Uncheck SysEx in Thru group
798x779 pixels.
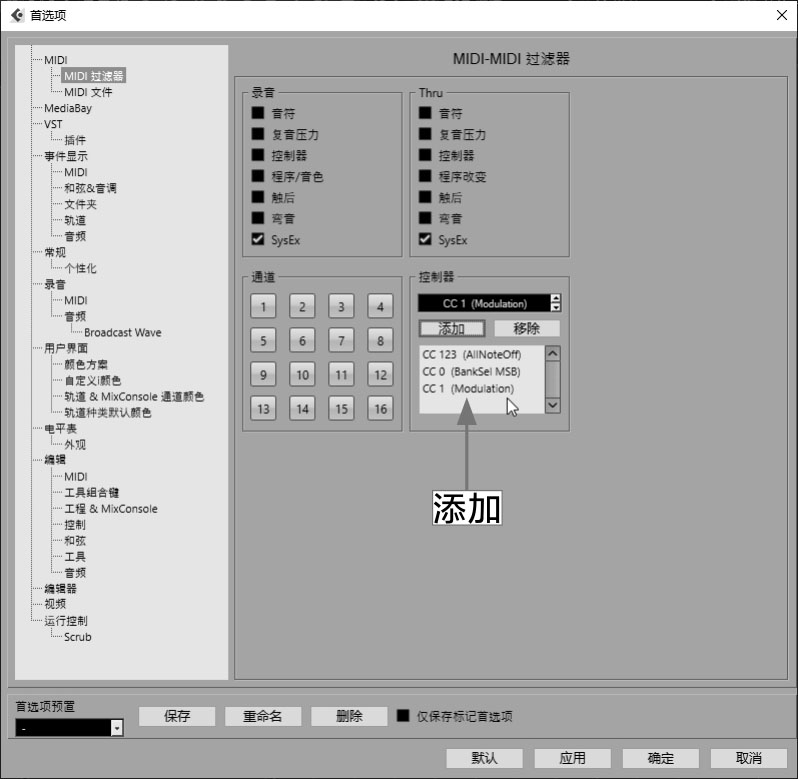coord(425,239)
